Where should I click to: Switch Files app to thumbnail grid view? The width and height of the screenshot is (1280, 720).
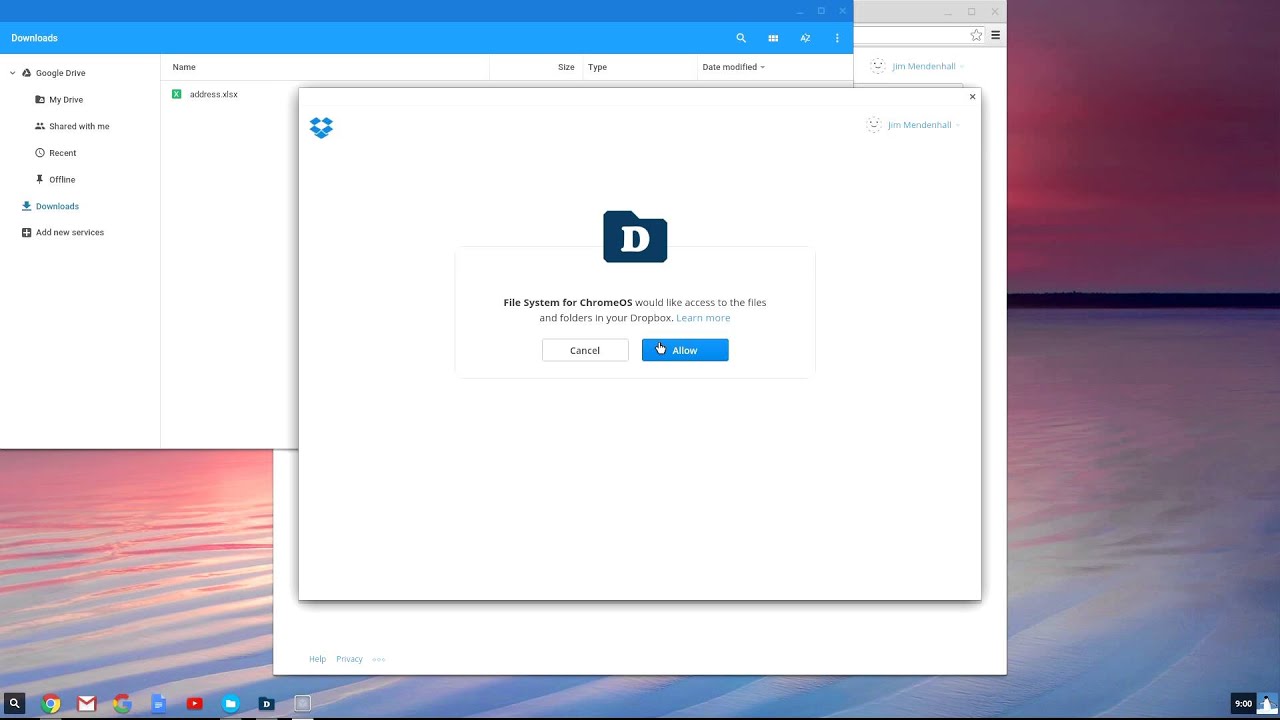pyautogui.click(x=773, y=38)
